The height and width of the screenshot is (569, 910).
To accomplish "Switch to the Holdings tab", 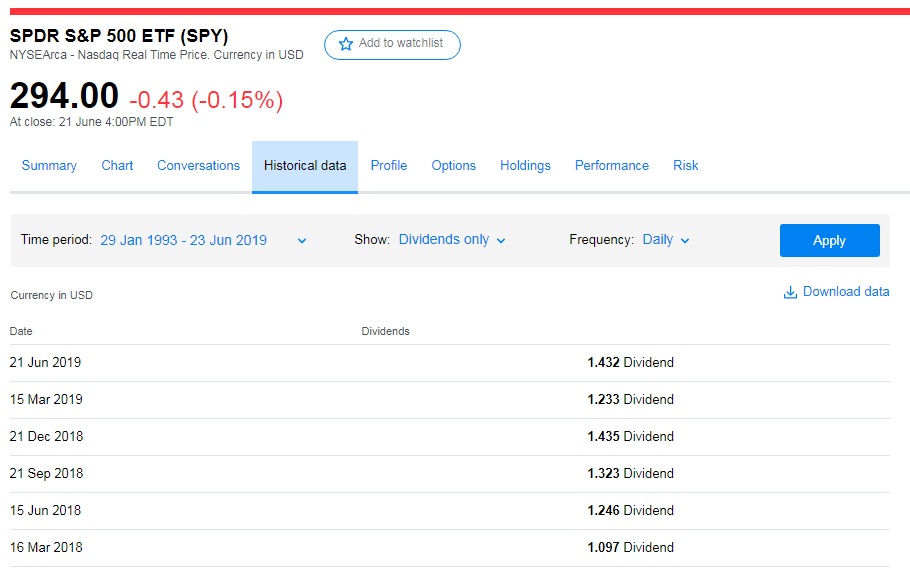I will pos(525,166).
